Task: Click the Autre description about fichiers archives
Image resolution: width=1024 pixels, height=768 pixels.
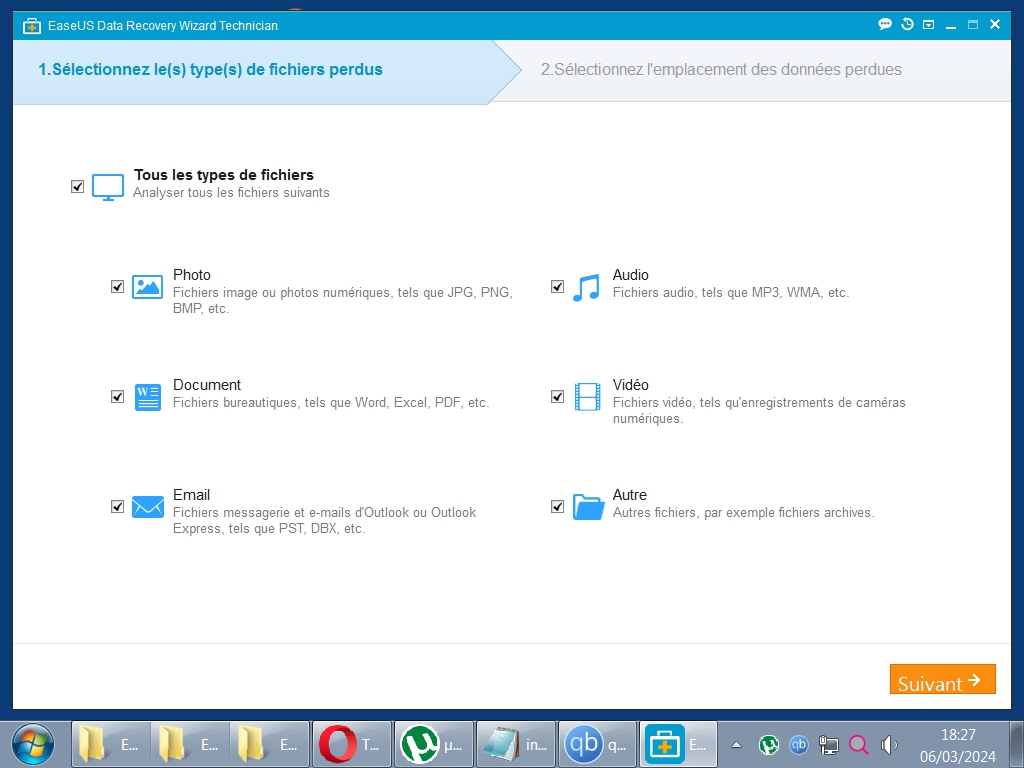Action: point(743,513)
